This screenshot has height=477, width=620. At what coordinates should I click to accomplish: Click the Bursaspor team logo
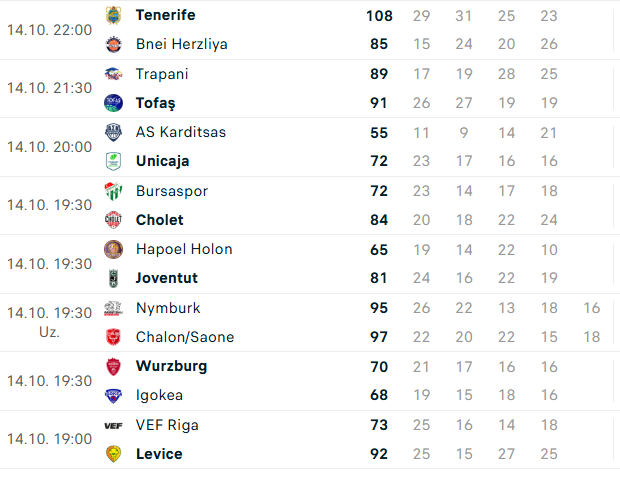114,191
